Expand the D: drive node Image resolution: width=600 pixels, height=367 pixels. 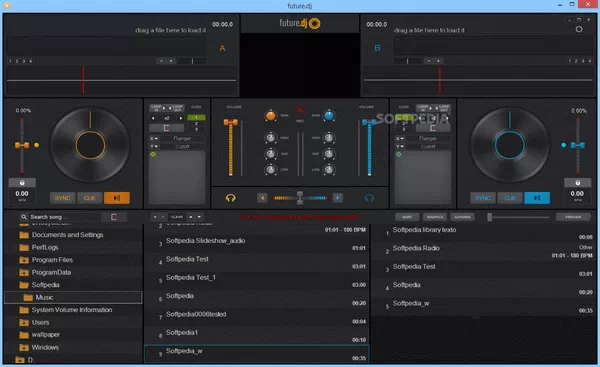[x=19, y=360]
